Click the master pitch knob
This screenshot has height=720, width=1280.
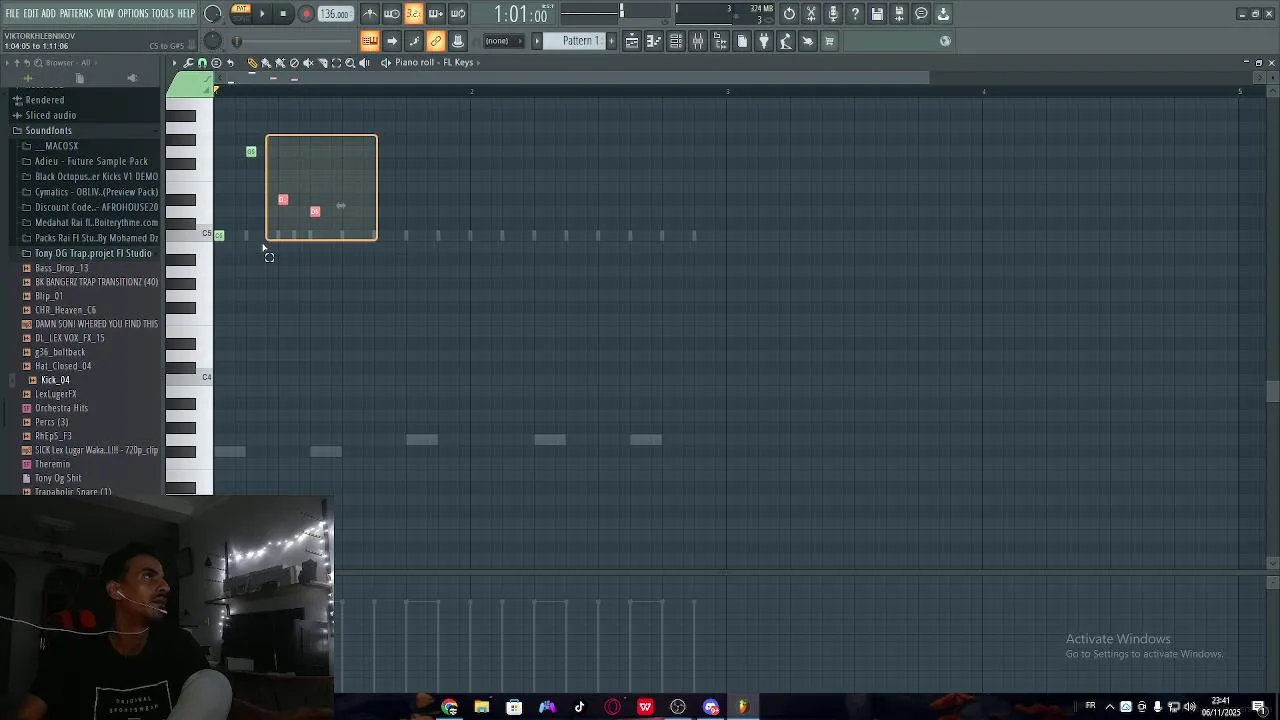pyautogui.click(x=212, y=41)
